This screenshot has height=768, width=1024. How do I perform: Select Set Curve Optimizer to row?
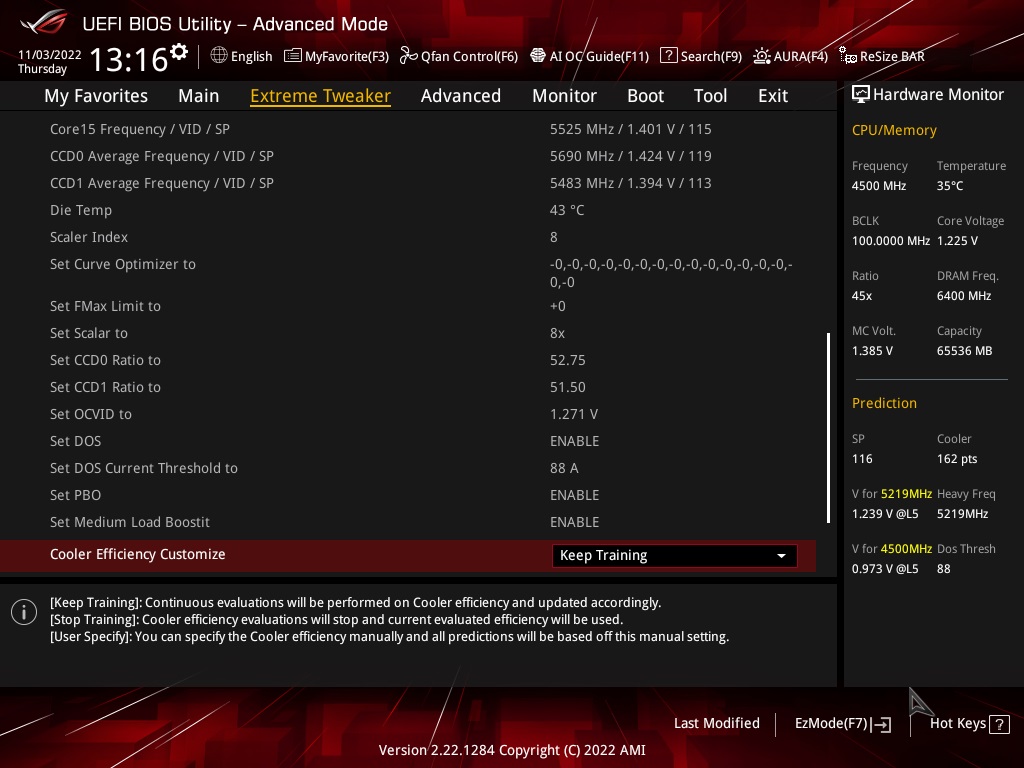click(408, 272)
